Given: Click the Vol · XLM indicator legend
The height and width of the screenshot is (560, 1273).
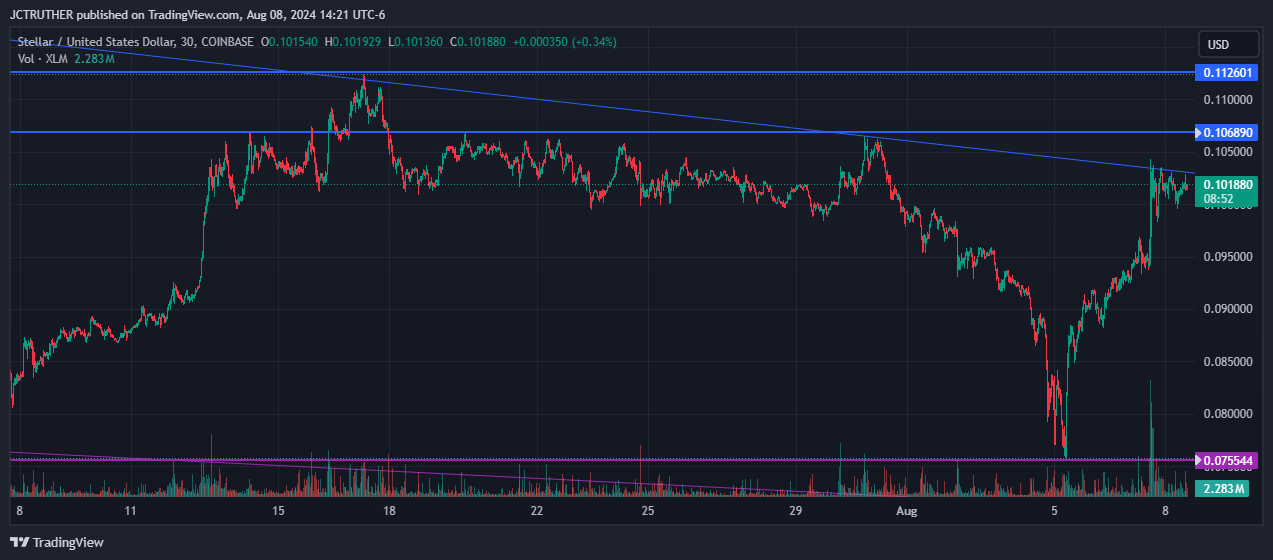Looking at the screenshot, I should pyautogui.click(x=44, y=59).
